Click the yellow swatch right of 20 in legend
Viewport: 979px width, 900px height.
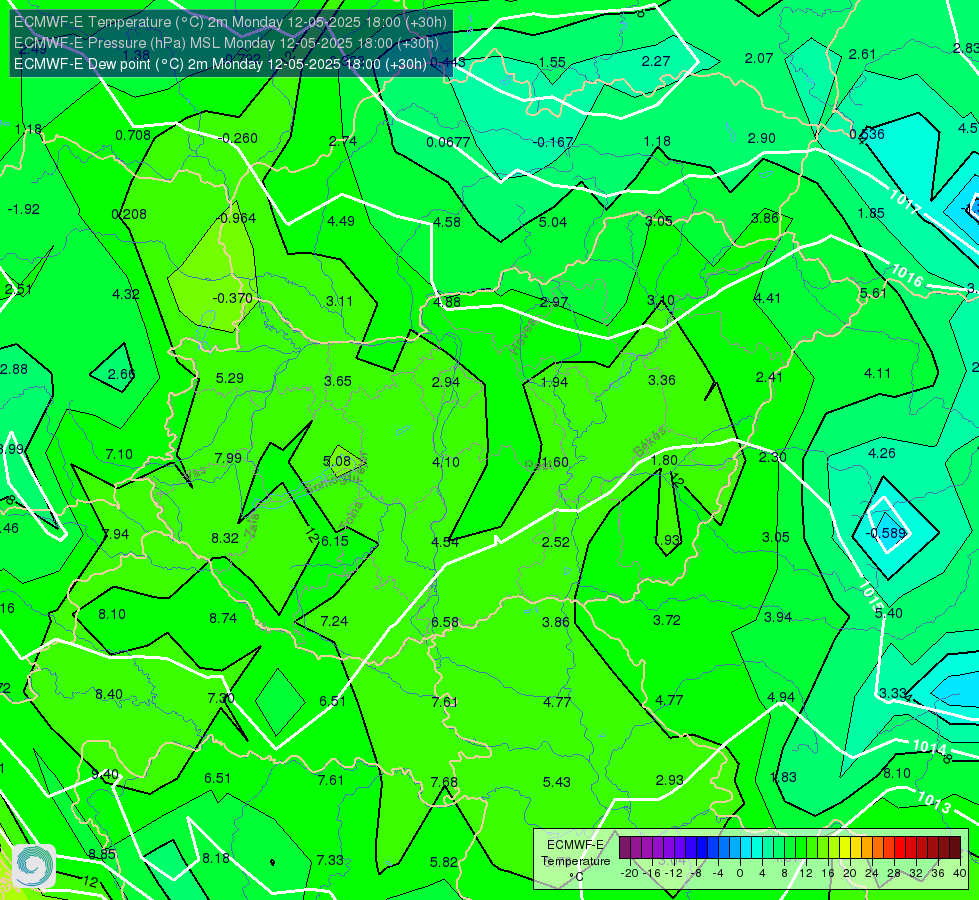coord(855,848)
